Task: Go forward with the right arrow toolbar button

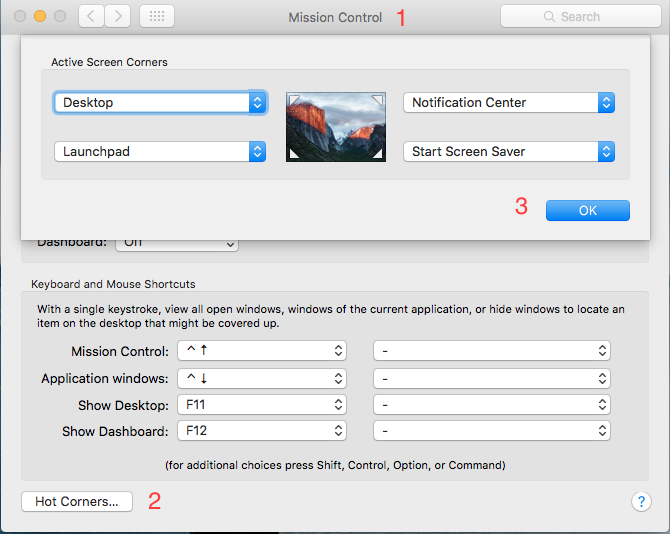Action: pos(118,16)
